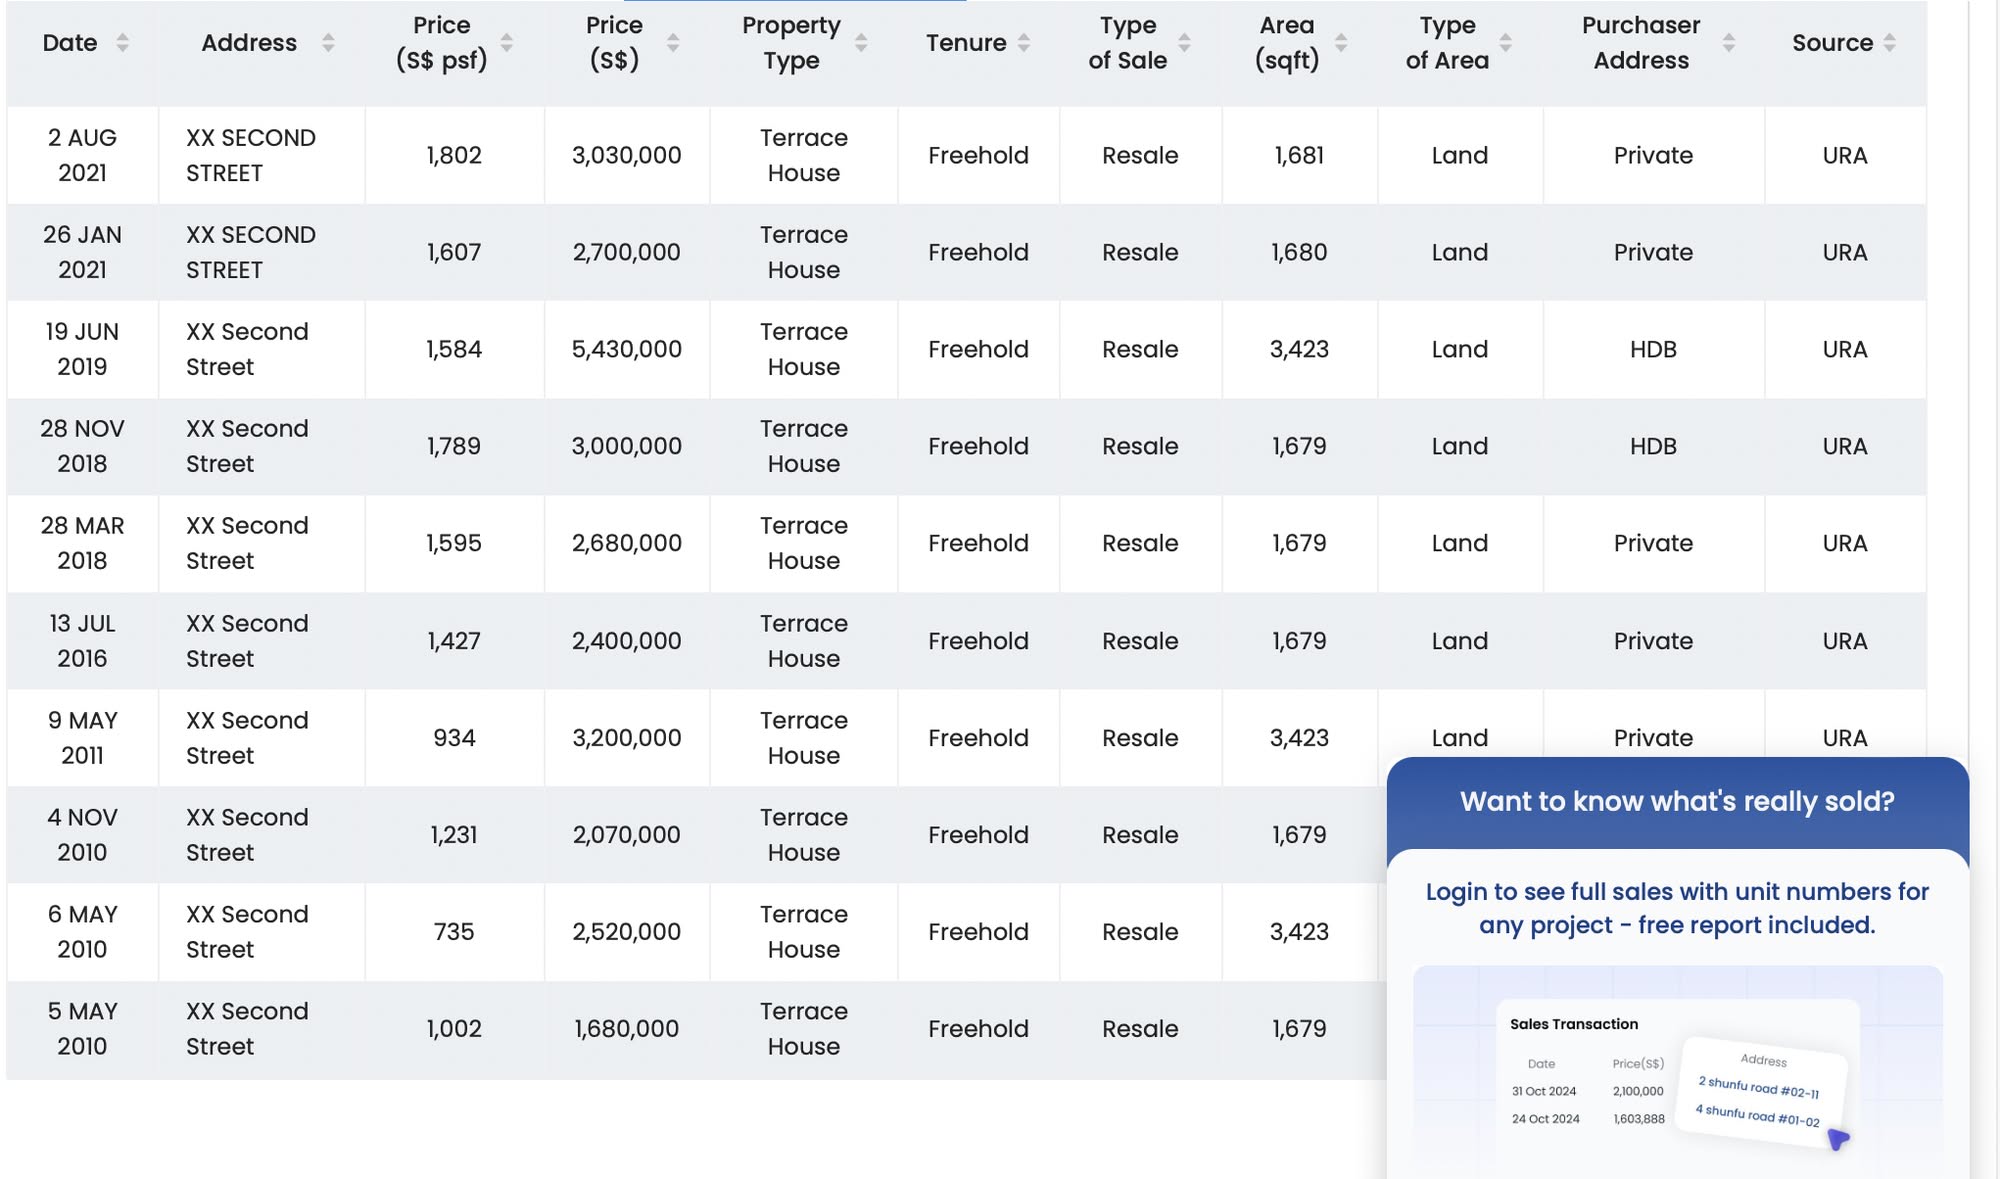Click the 1,607 psf value
Image resolution: width=2000 pixels, height=1179 pixels.
[x=454, y=252]
